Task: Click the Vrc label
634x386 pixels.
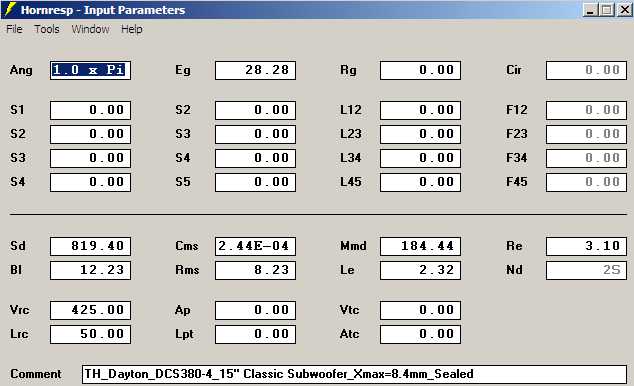Action: pos(19,310)
